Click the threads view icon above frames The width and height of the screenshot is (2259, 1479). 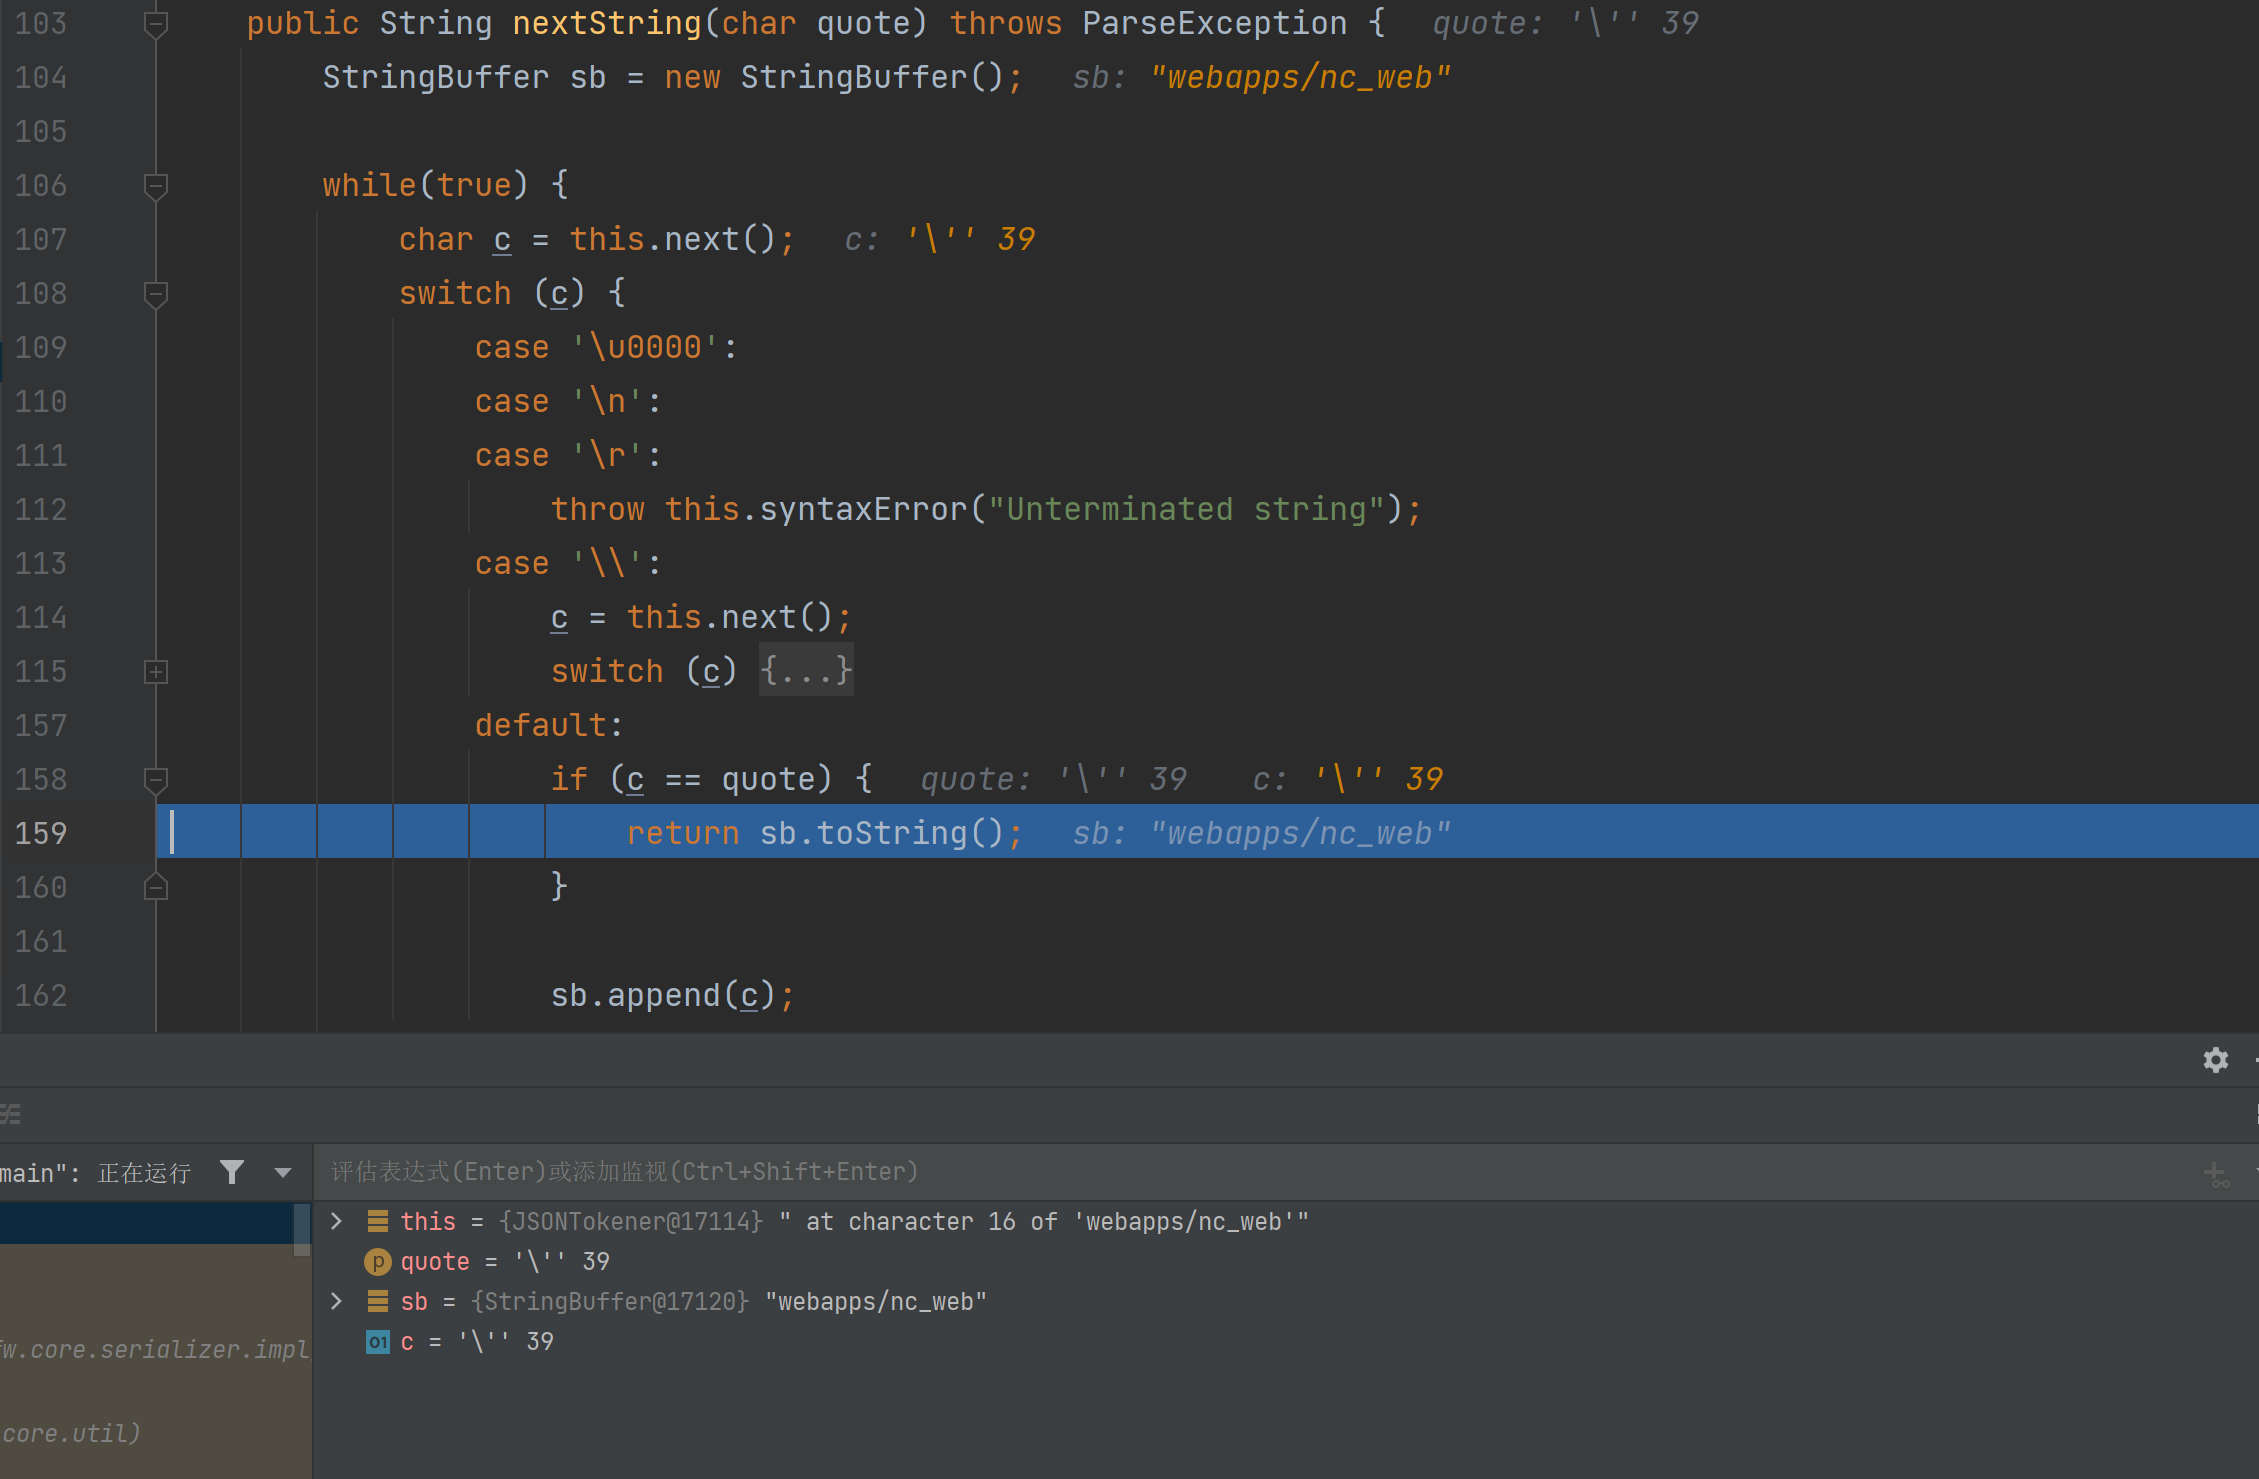click(10, 1114)
